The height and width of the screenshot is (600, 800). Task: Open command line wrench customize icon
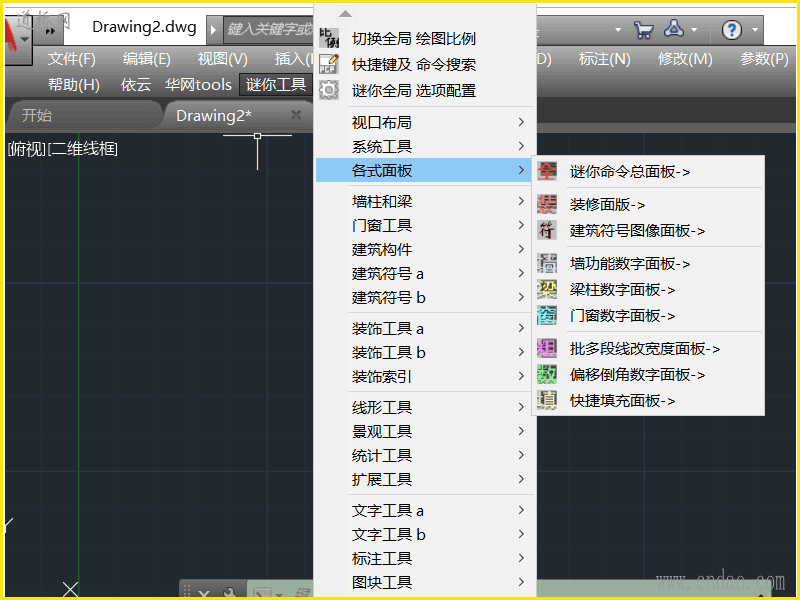[x=229, y=592]
